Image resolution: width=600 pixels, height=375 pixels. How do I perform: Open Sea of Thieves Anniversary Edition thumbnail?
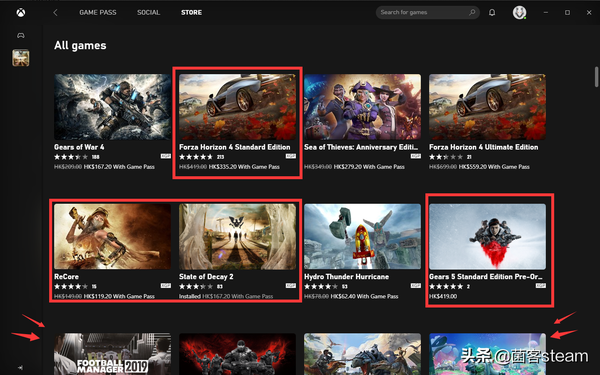click(x=362, y=107)
